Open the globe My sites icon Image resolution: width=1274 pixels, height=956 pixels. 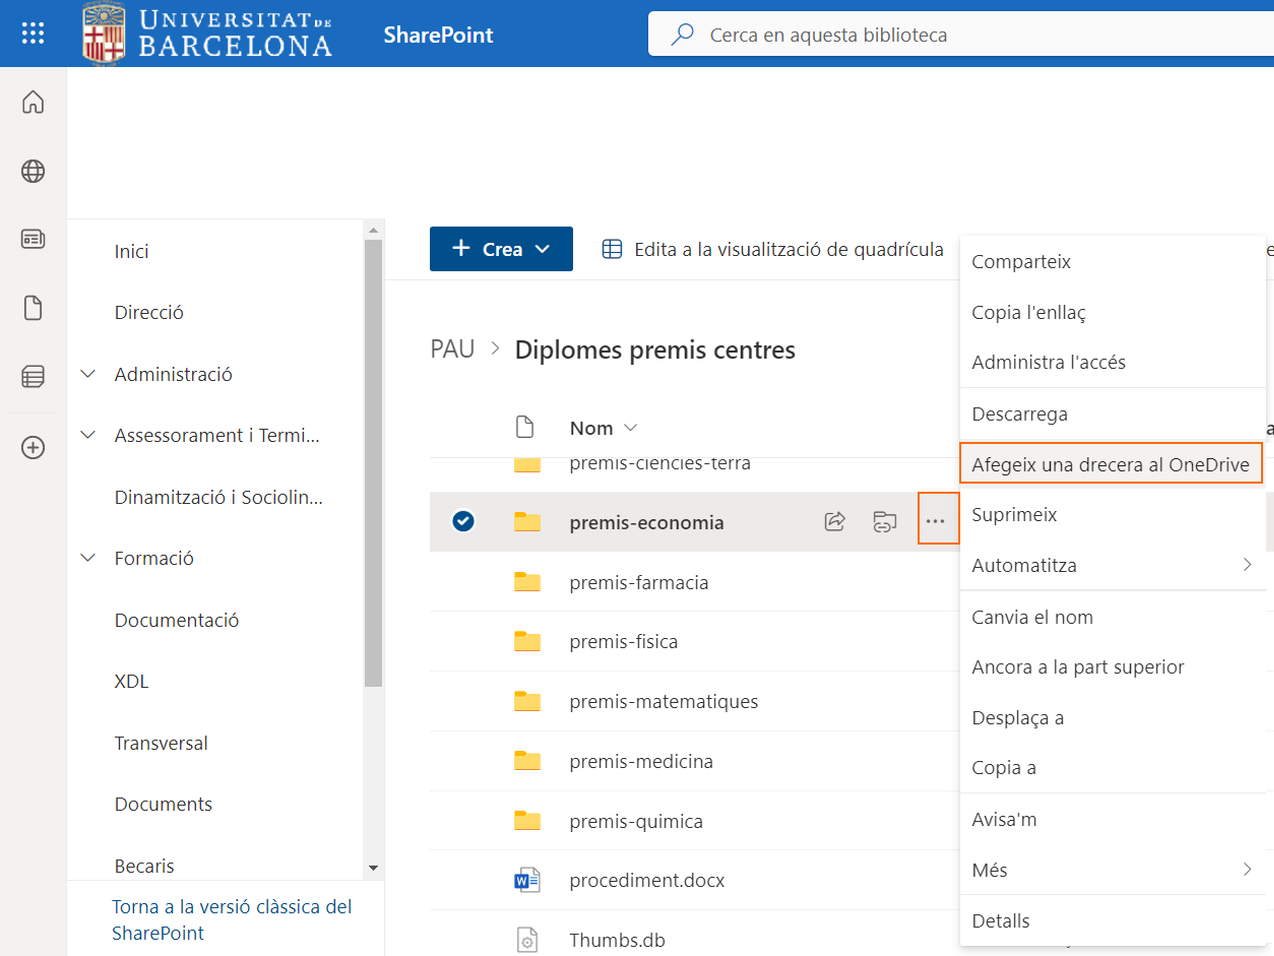[33, 171]
